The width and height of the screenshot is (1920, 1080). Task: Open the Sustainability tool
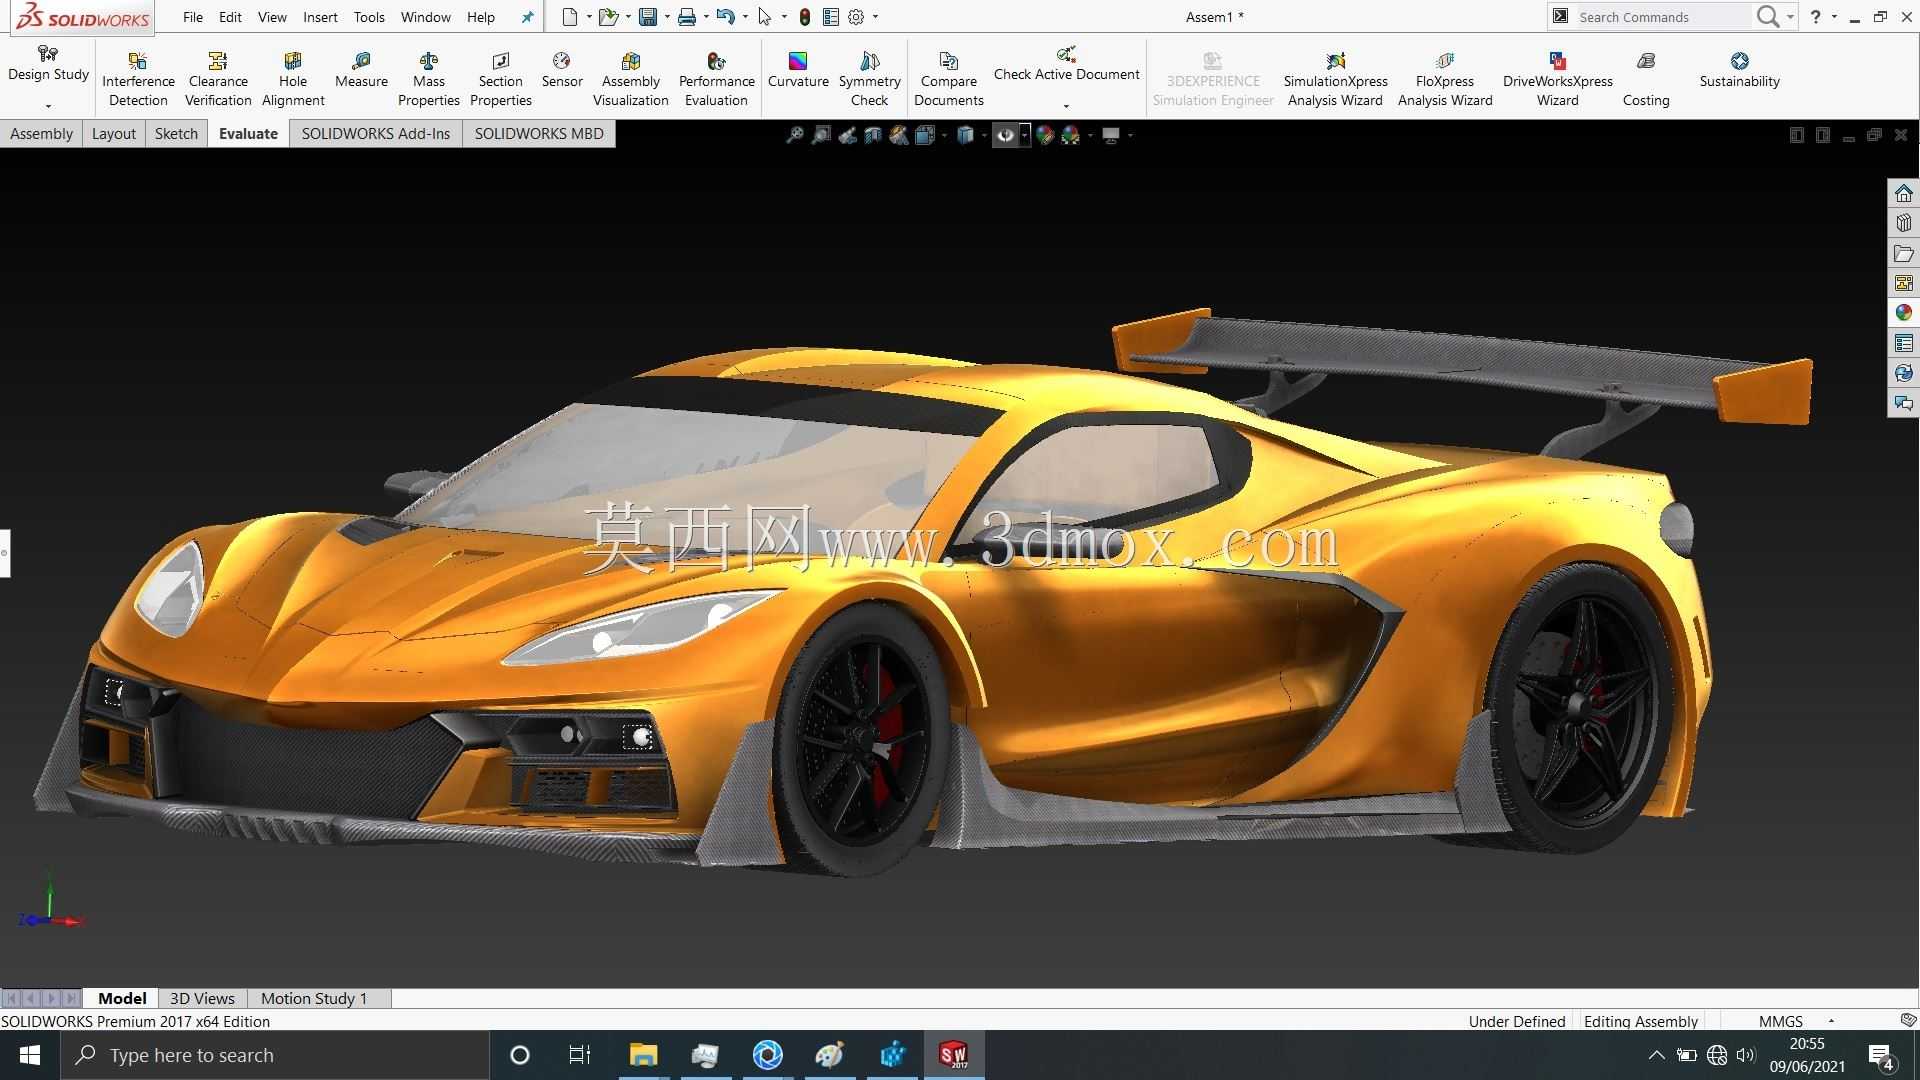(1739, 70)
